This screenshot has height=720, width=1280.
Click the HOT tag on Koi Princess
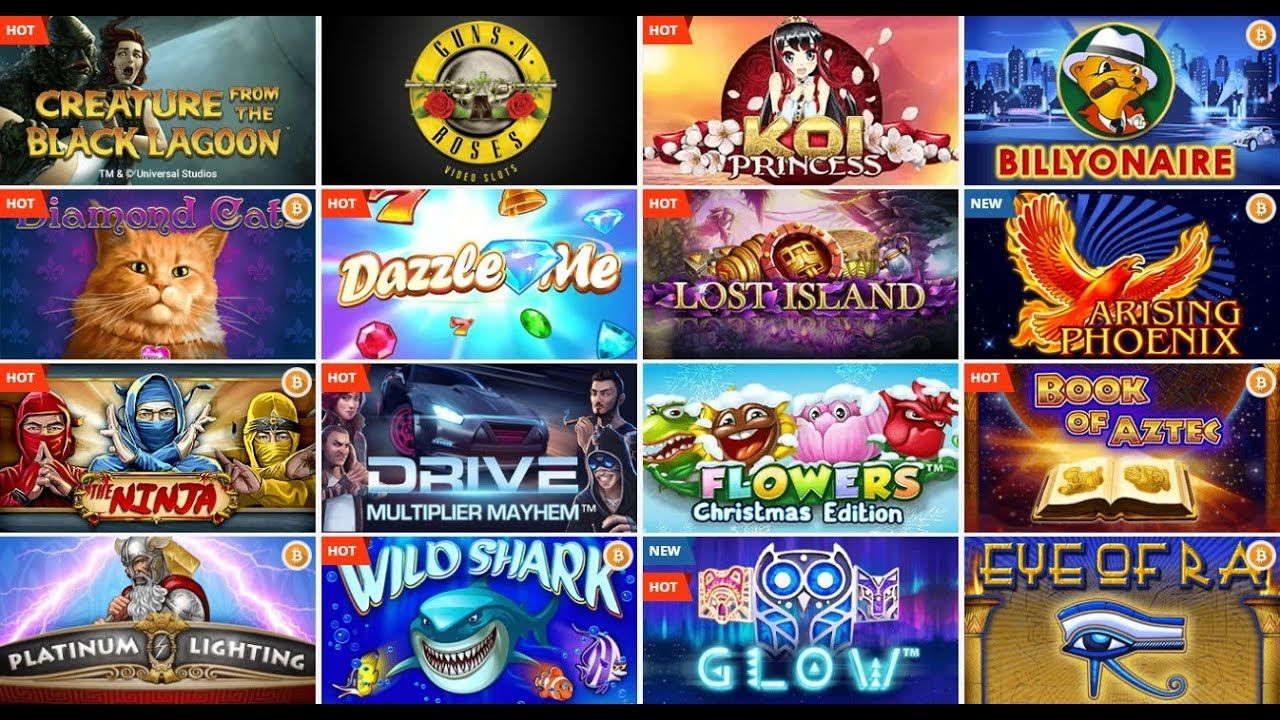(x=665, y=30)
